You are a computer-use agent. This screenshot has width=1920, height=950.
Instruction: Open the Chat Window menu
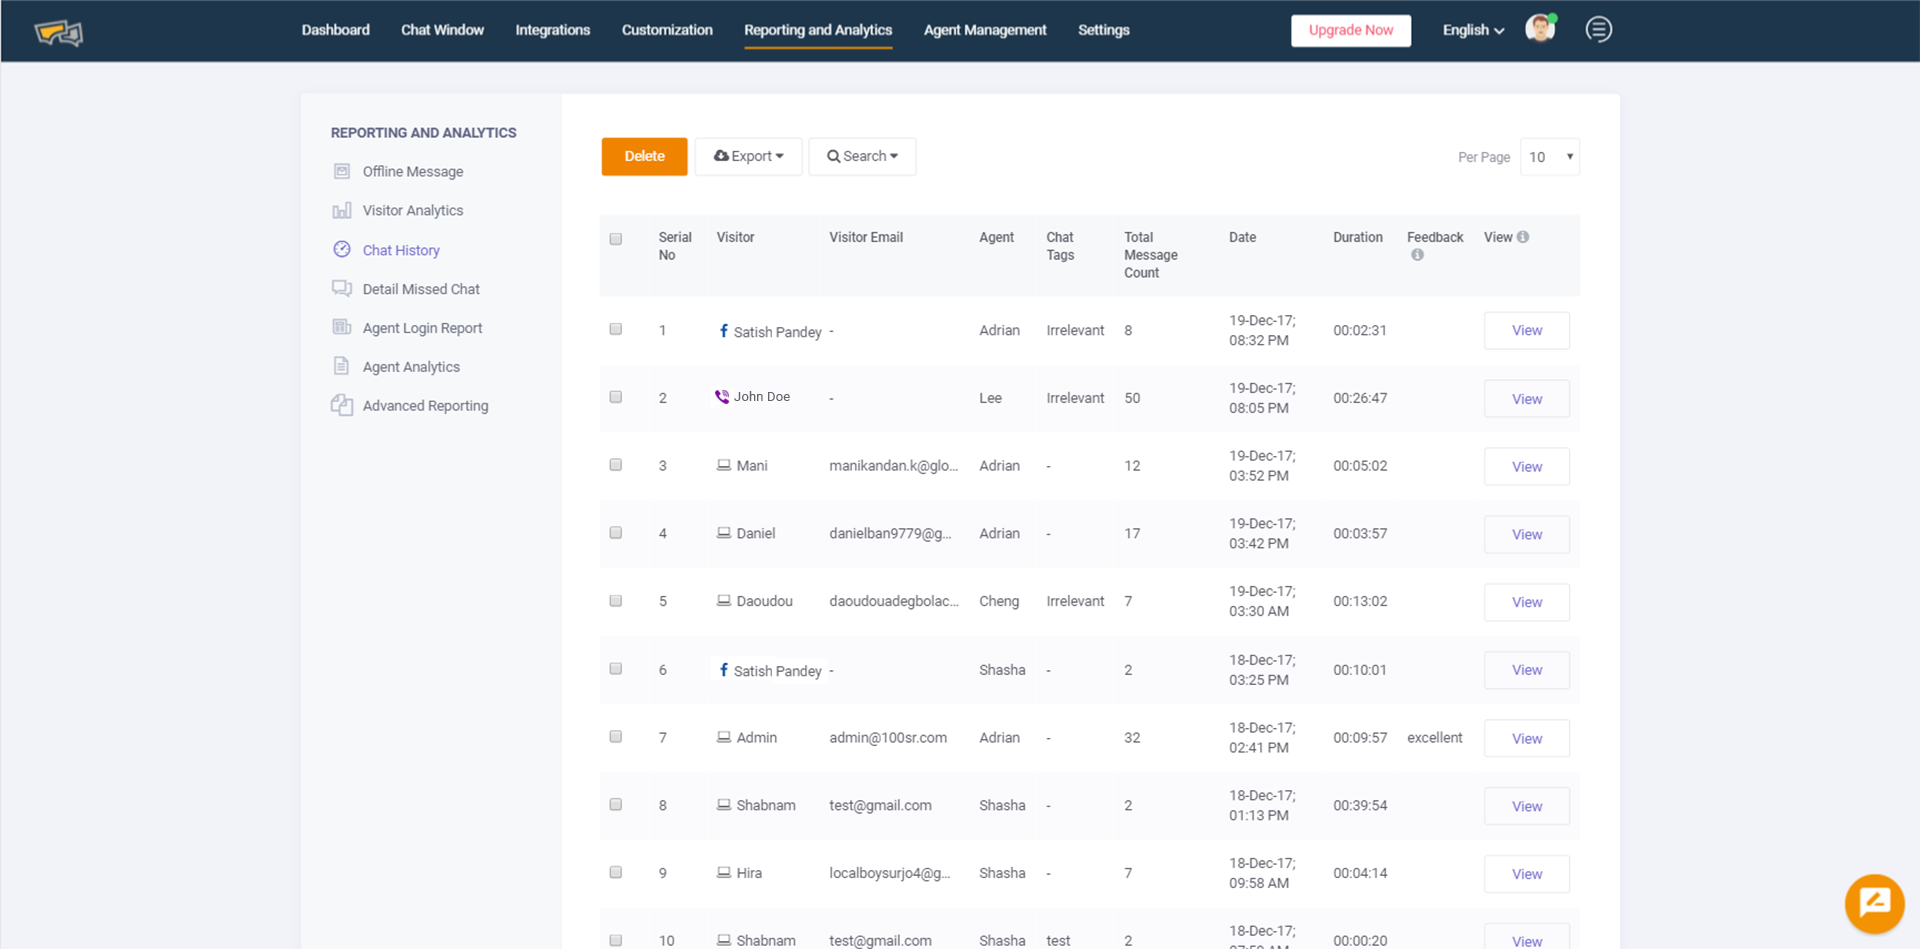tap(442, 30)
